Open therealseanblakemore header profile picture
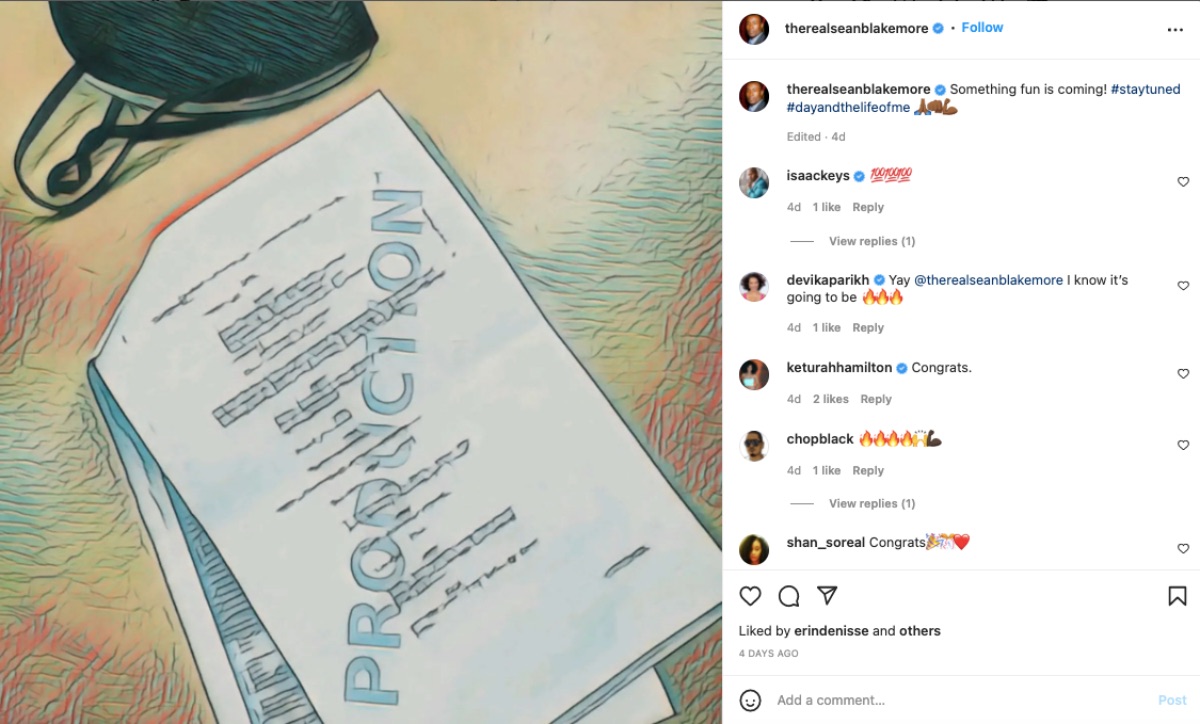The width and height of the screenshot is (1200, 724). [x=754, y=29]
